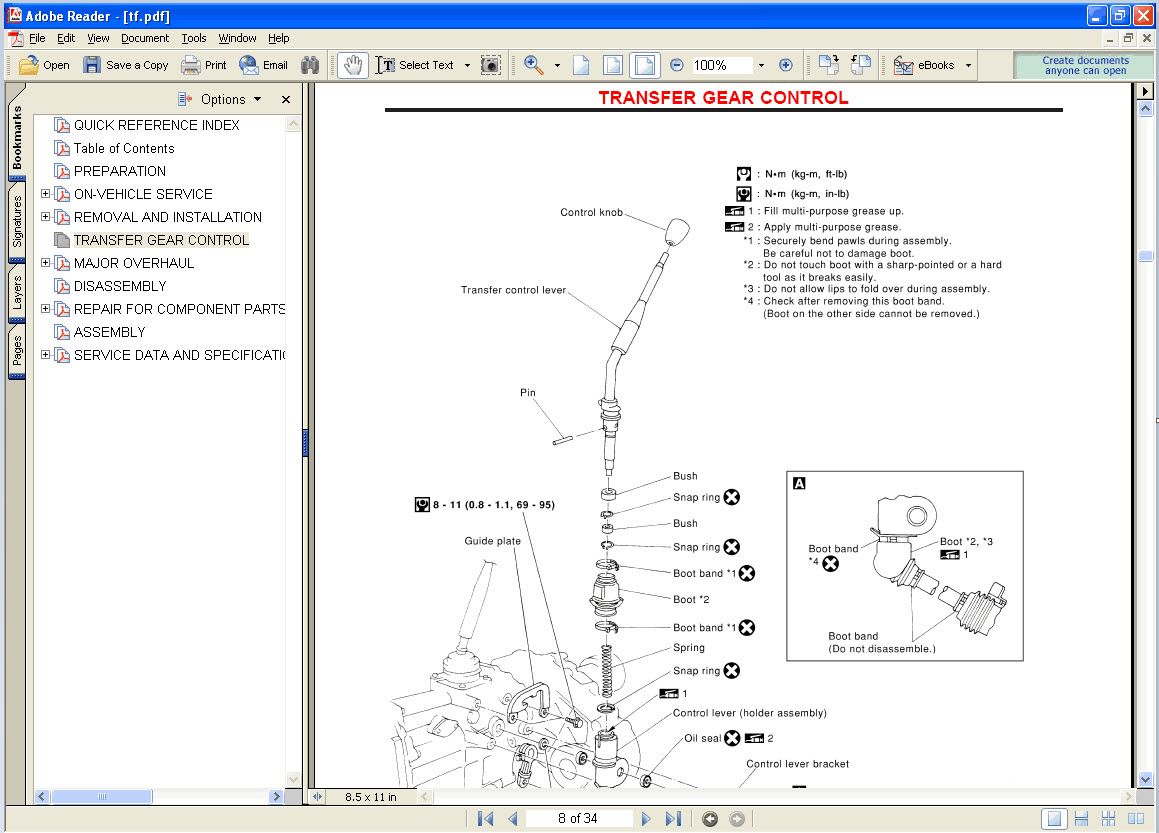Click the document vertical scrollbar down arrow
The image size is (1159, 833).
coord(1146,779)
